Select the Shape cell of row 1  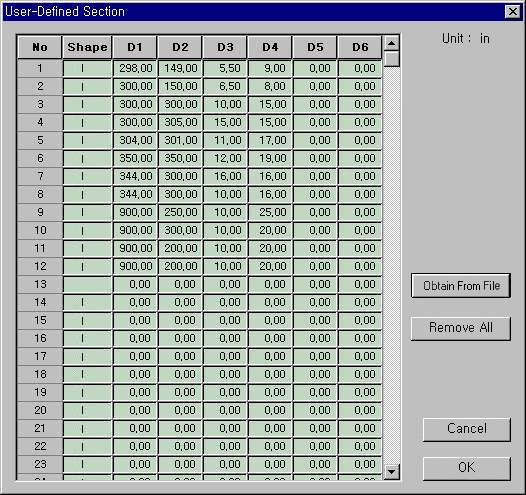coord(87,68)
